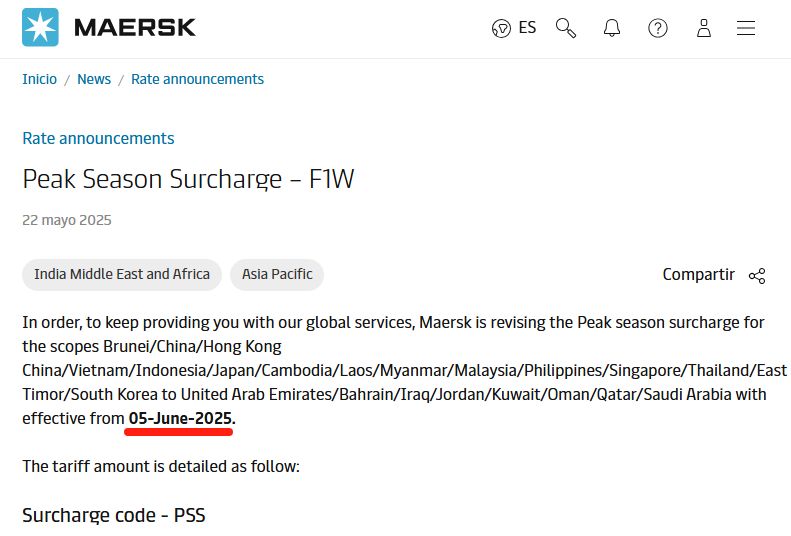The image size is (791, 536).
Task: Click the 22 mayo 2025 publication date
Action: click(67, 220)
